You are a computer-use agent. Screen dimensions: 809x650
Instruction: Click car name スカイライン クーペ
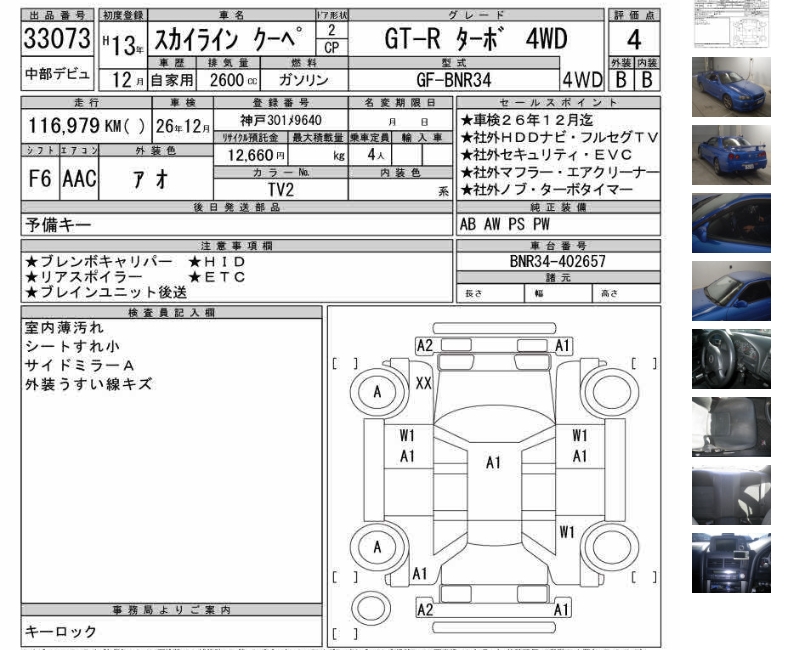[x=230, y=39]
